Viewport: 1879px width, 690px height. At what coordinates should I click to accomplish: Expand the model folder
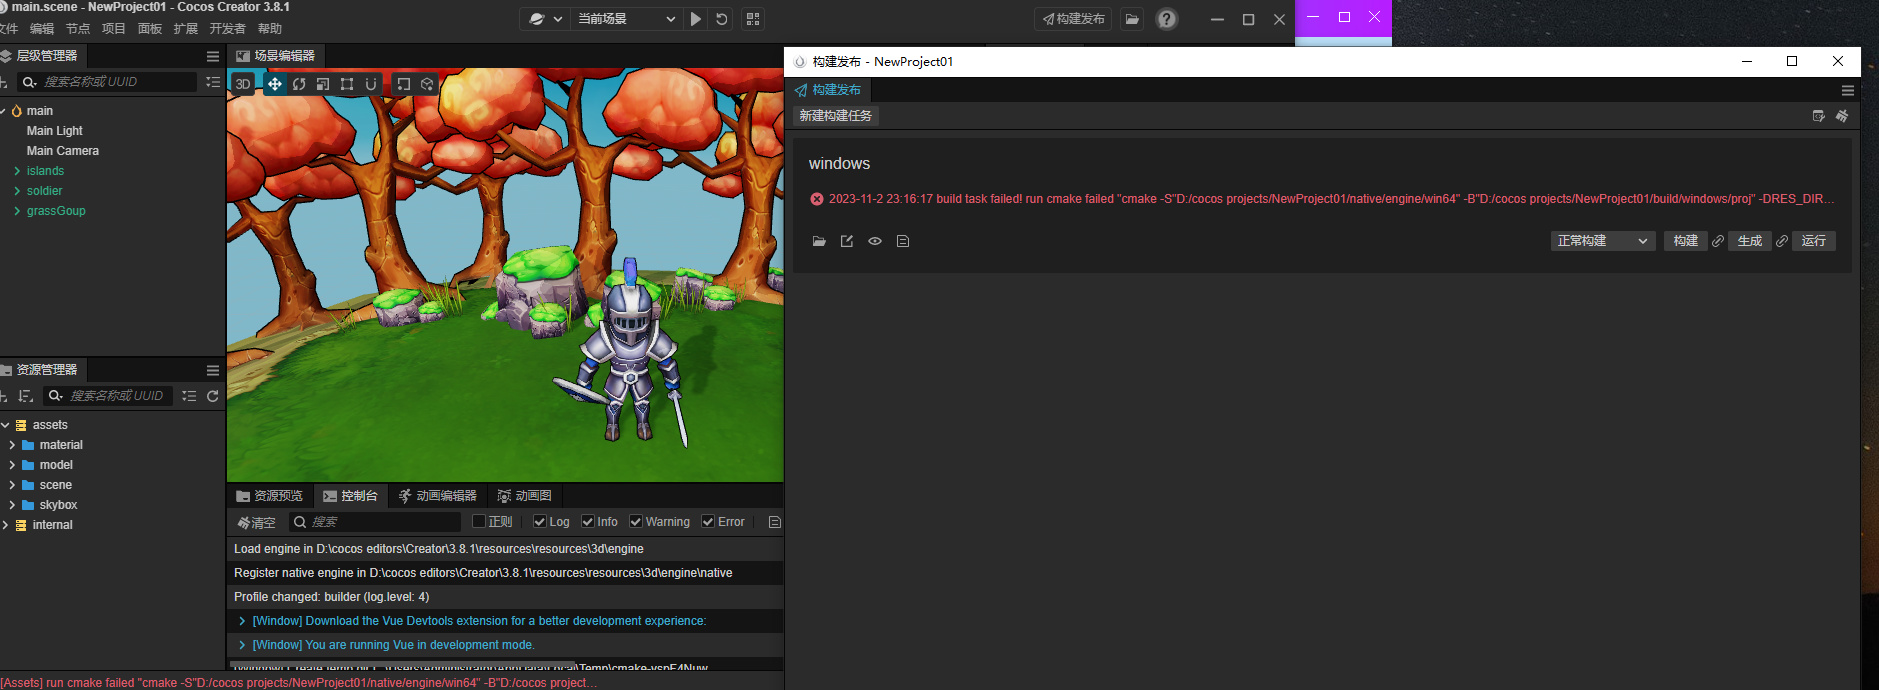12,465
